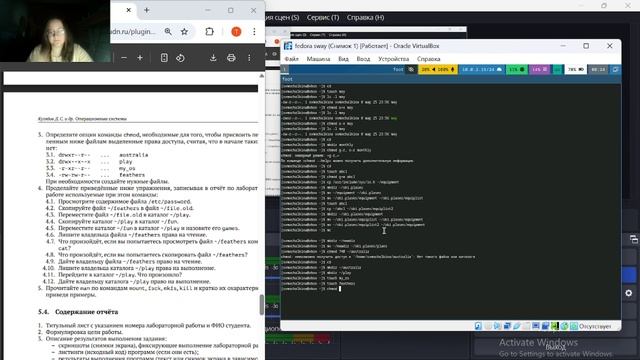The width and height of the screenshot is (640, 360).
Task: Open the Chrome three-dot menu
Action: click(254, 31)
